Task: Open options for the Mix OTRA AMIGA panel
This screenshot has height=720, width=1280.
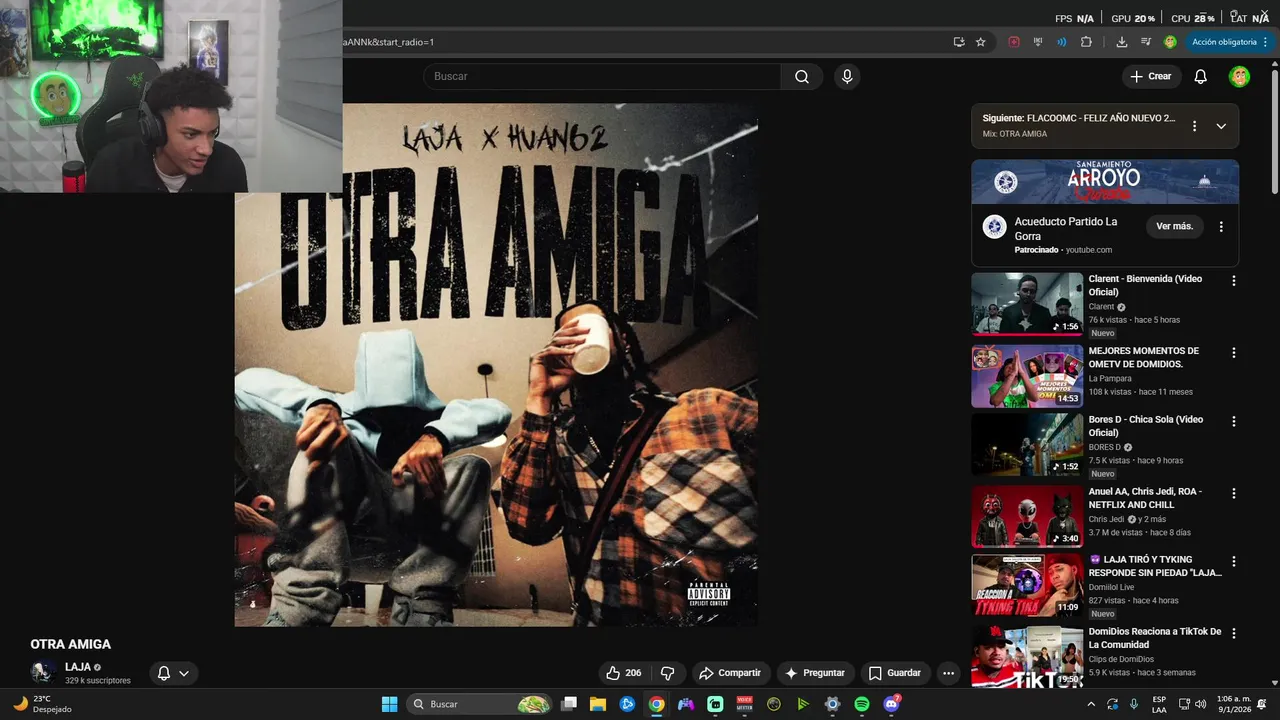Action: (x=1194, y=126)
